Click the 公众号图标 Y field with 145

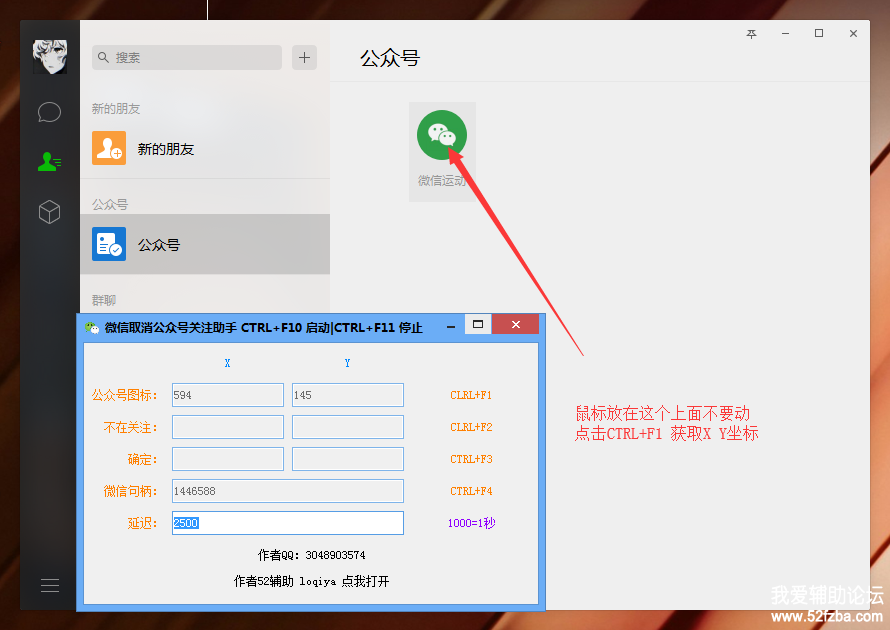[x=348, y=395]
